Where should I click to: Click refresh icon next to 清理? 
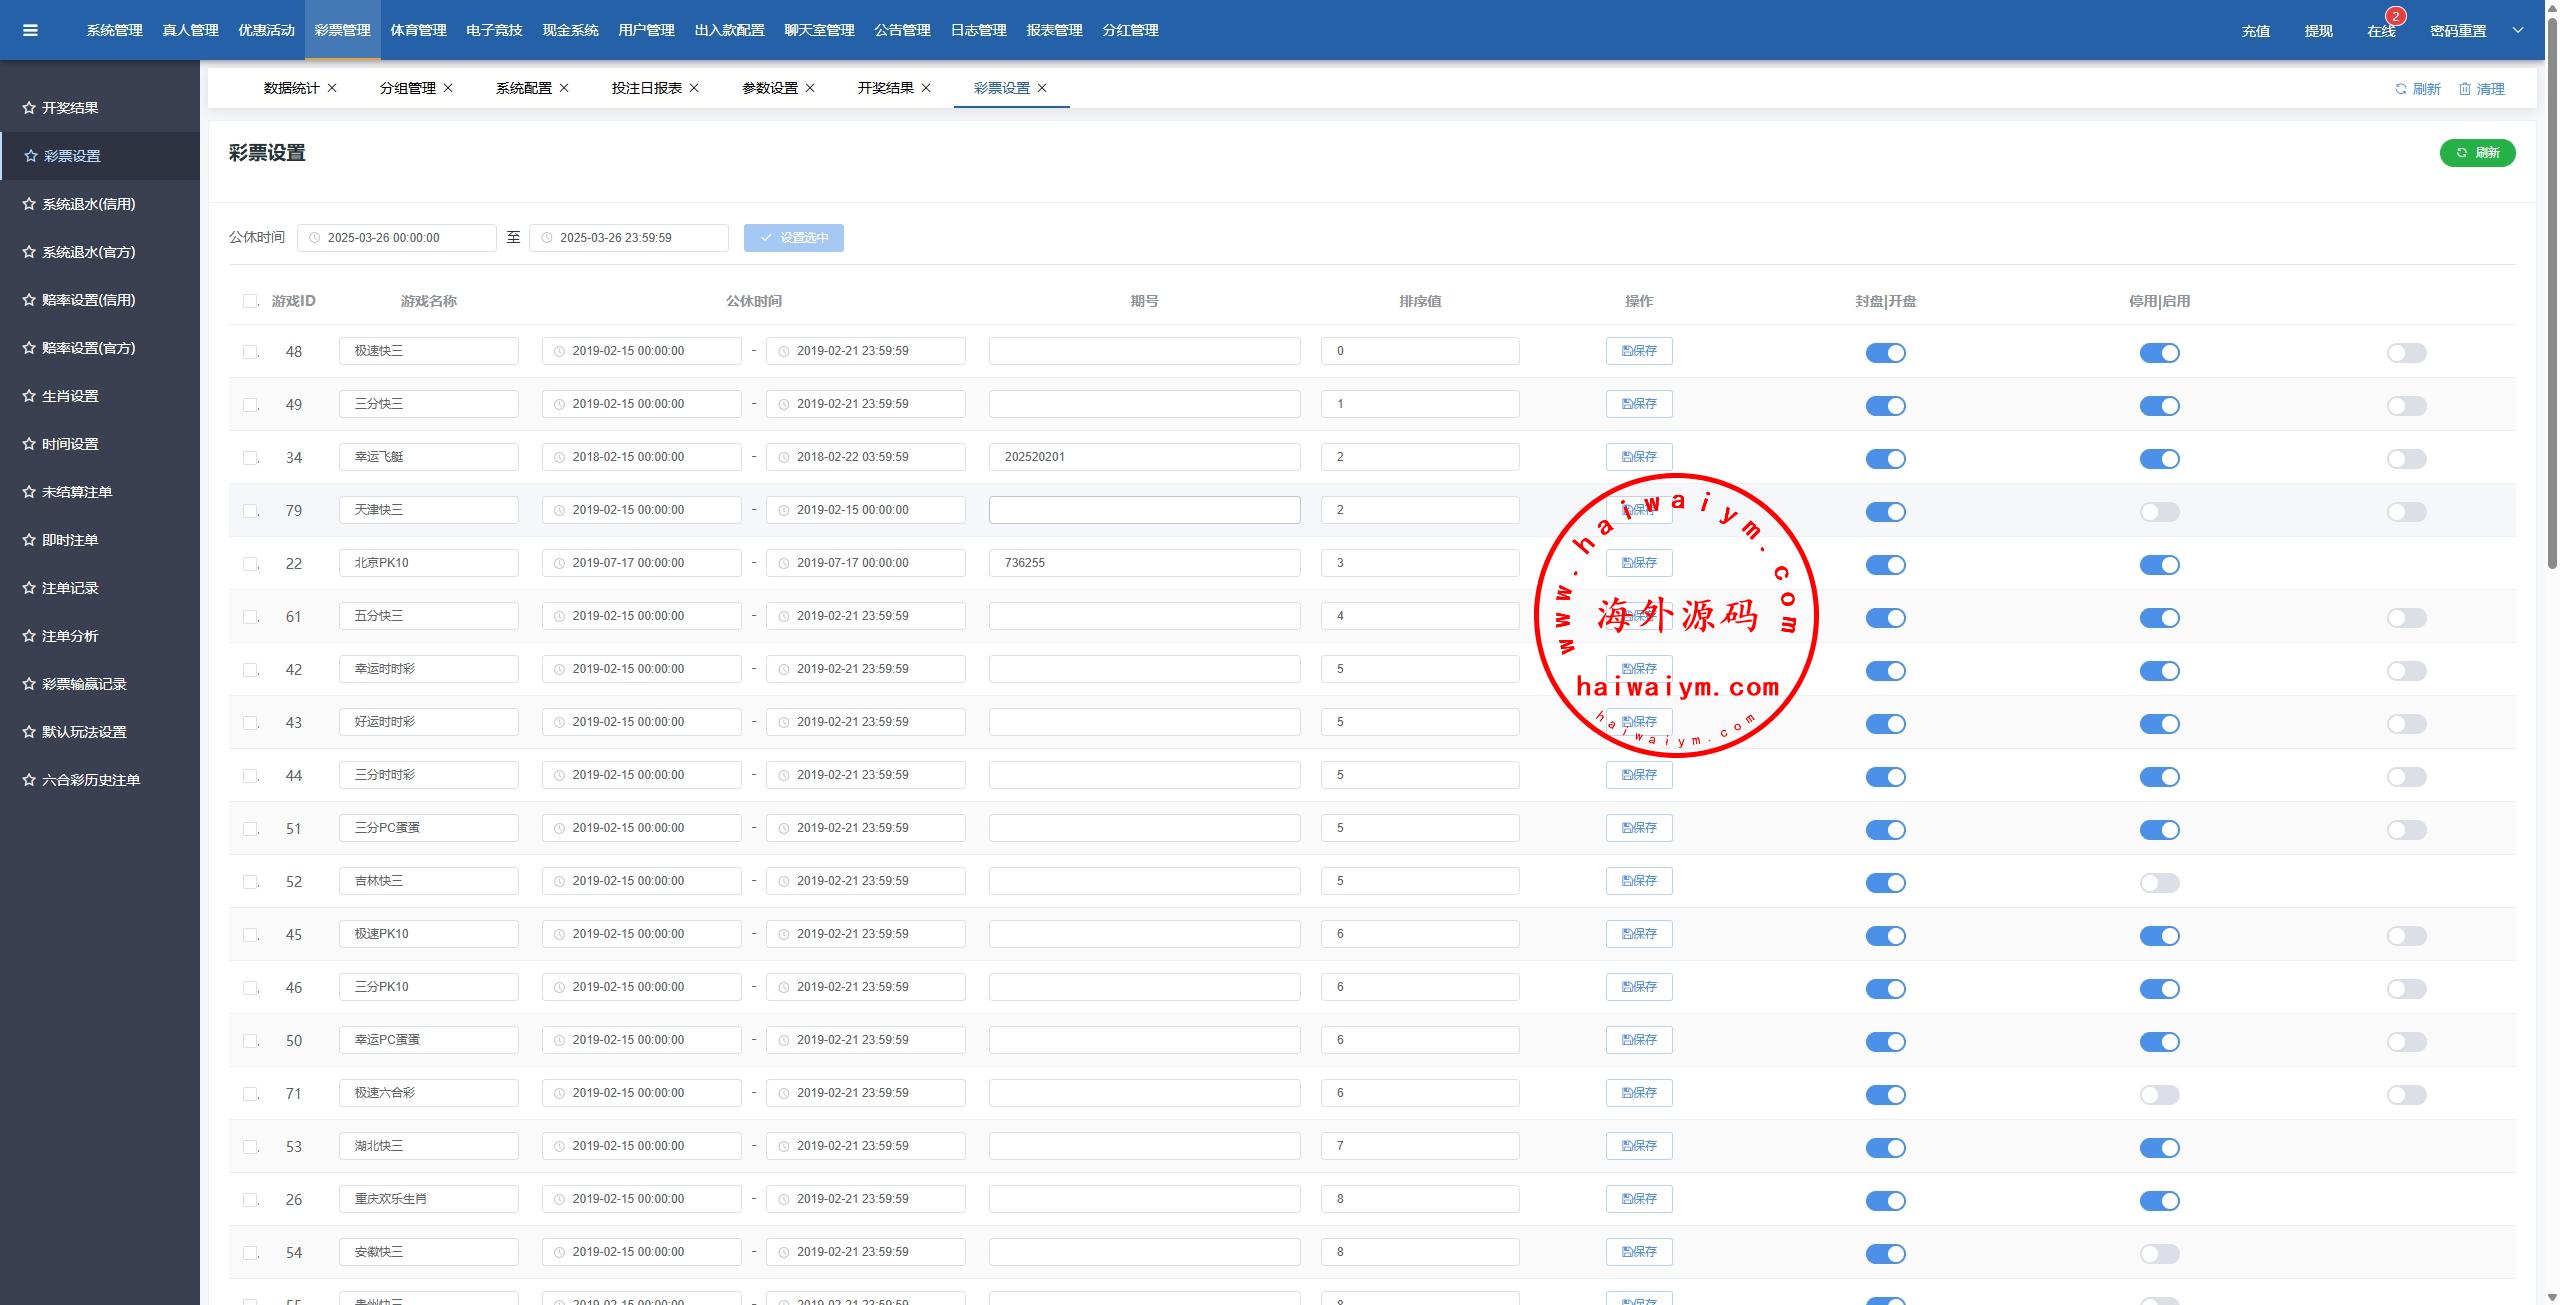(2401, 89)
